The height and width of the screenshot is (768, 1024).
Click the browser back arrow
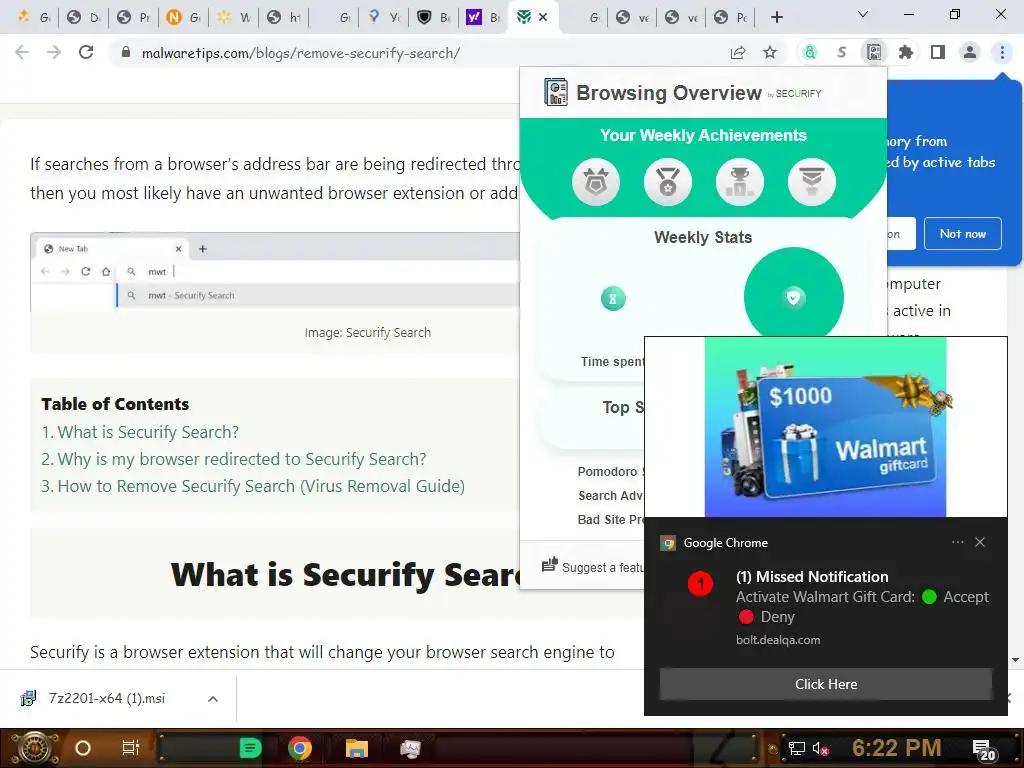click(x=22, y=52)
